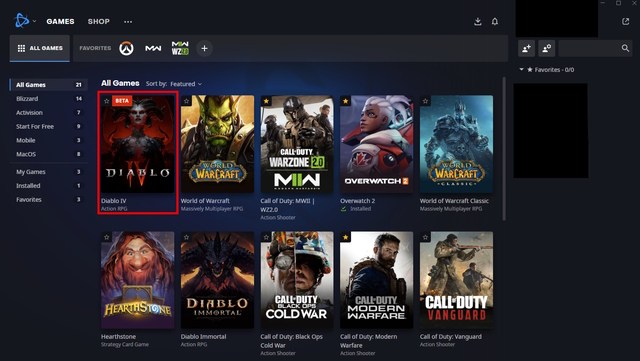
Task: Filter by MacOS games
Action: pyautogui.click(x=48, y=154)
